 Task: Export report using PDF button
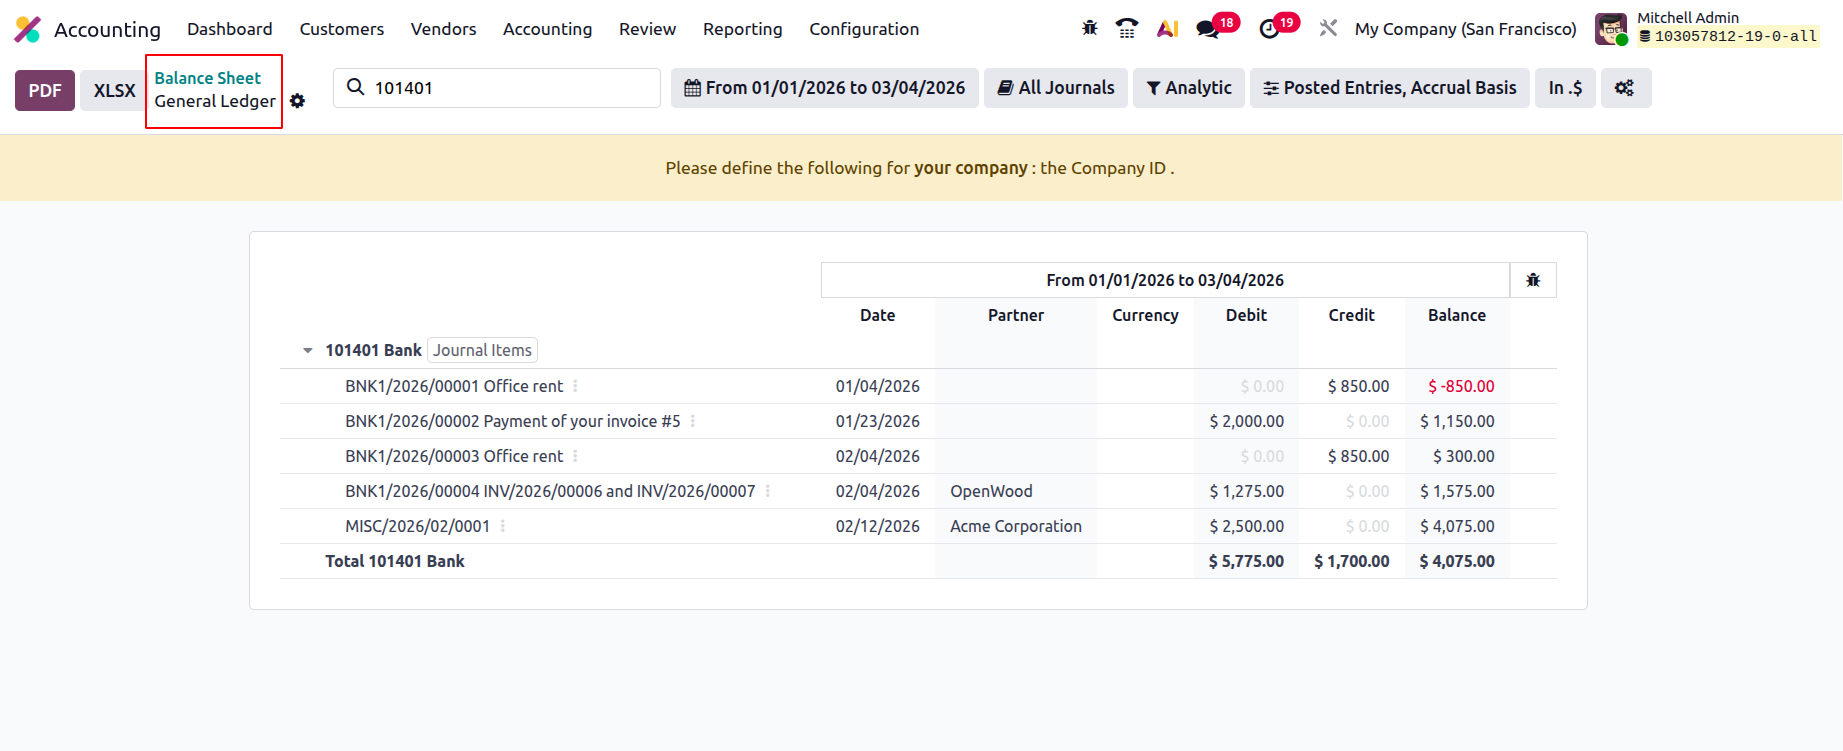click(x=45, y=90)
